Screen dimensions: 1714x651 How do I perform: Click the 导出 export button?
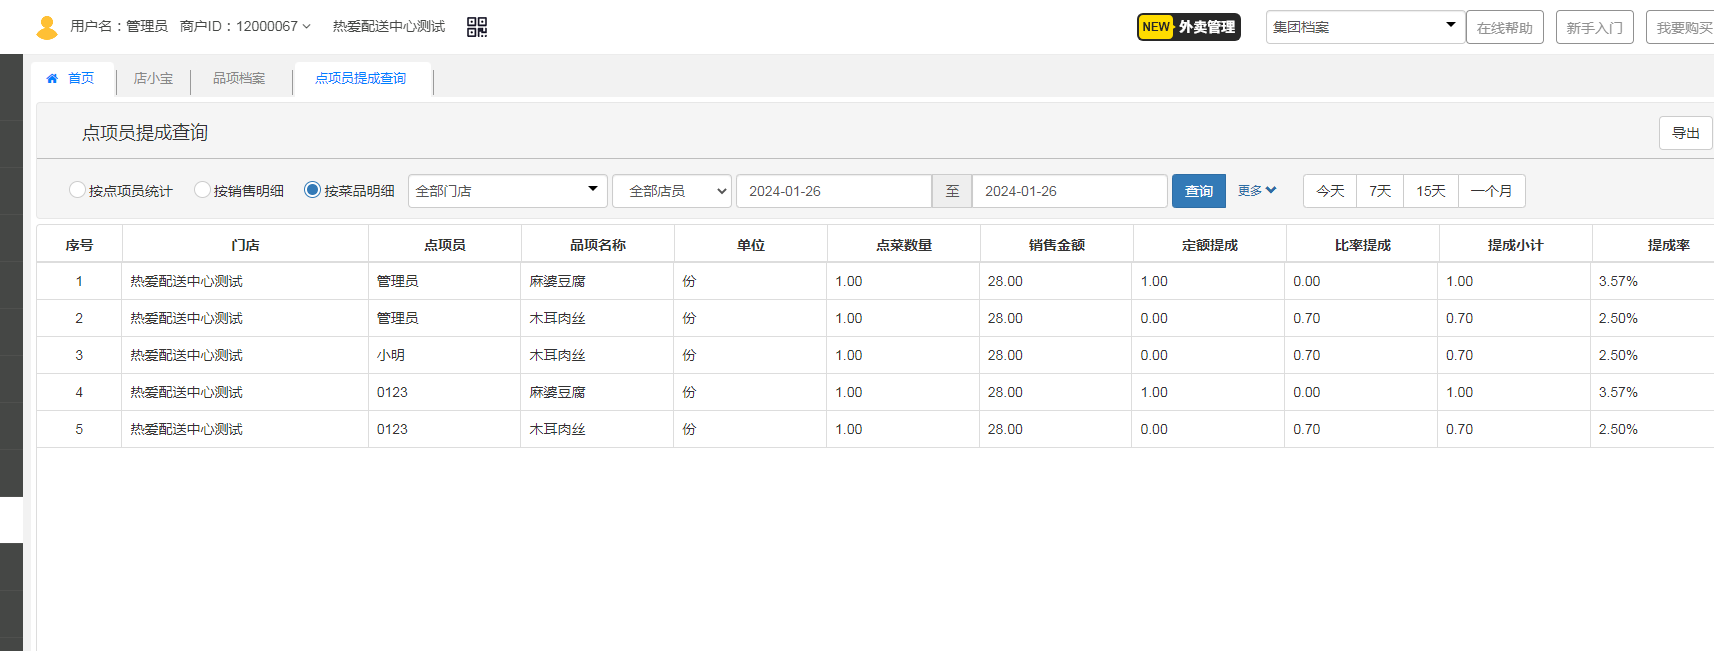(1685, 133)
